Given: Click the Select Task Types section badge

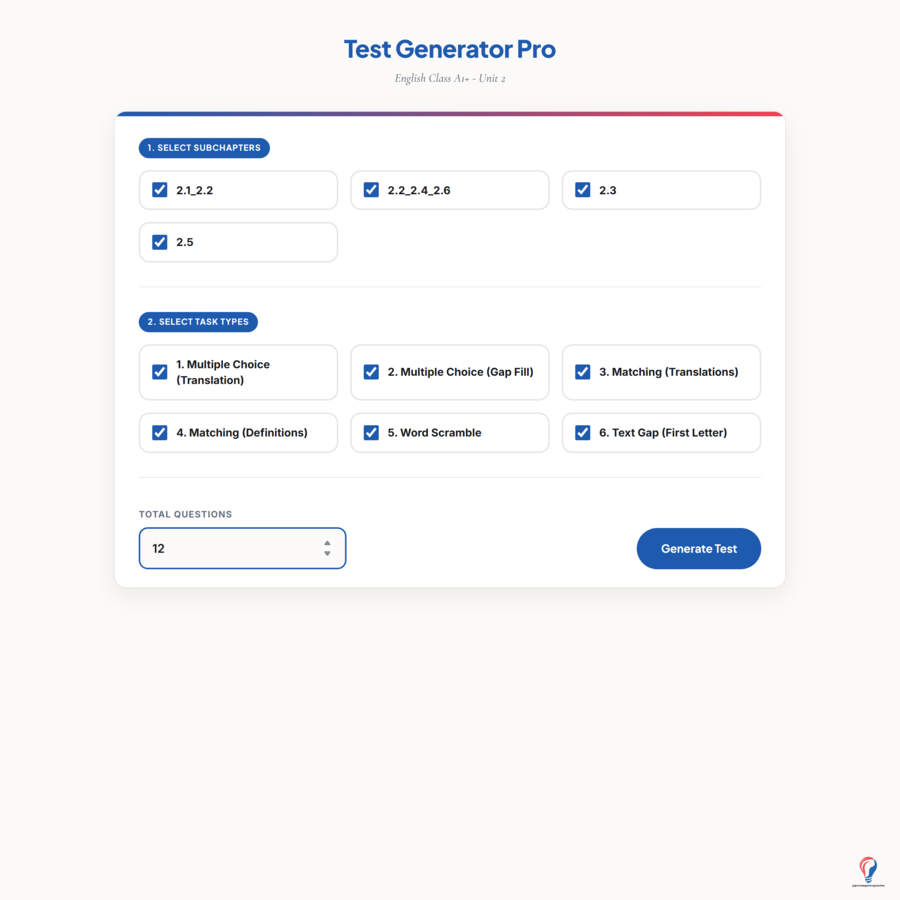Looking at the screenshot, I should coord(198,322).
